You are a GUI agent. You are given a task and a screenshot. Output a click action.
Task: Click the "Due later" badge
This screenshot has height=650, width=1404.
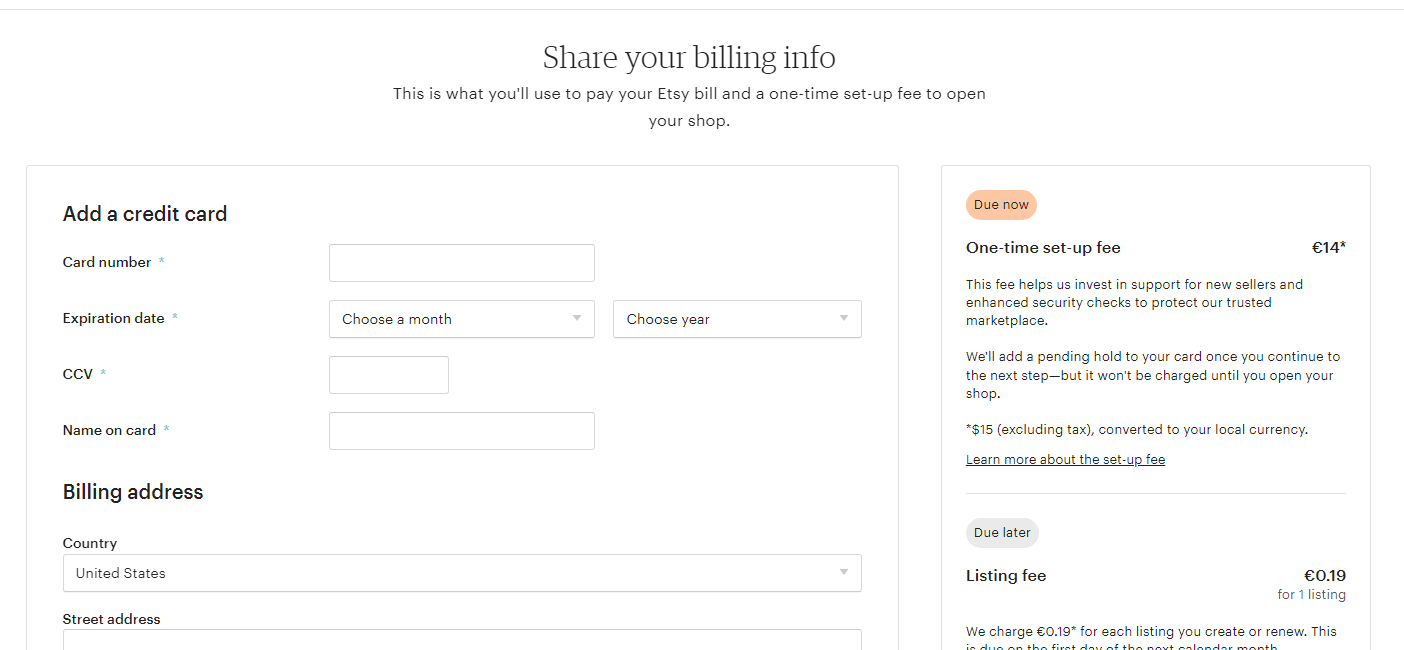[1002, 532]
